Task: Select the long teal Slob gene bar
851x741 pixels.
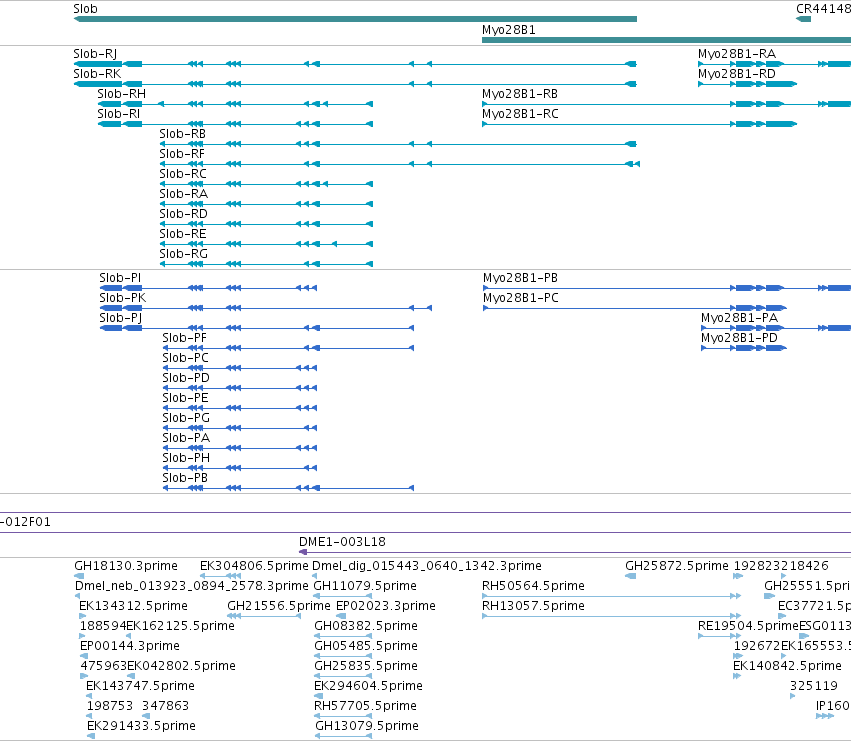Action: (x=355, y=19)
